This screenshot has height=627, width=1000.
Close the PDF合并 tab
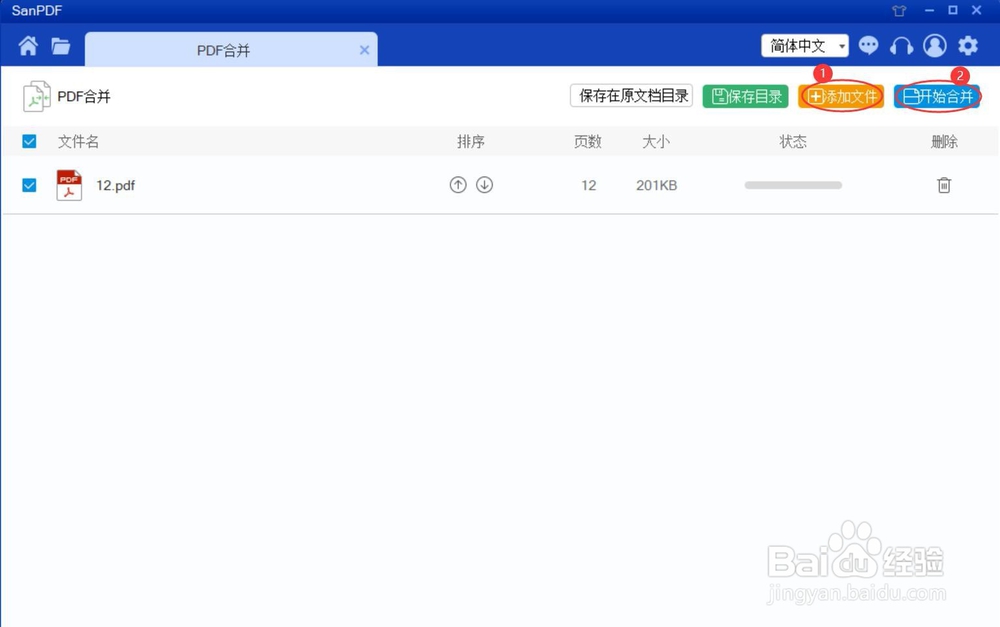click(x=364, y=48)
